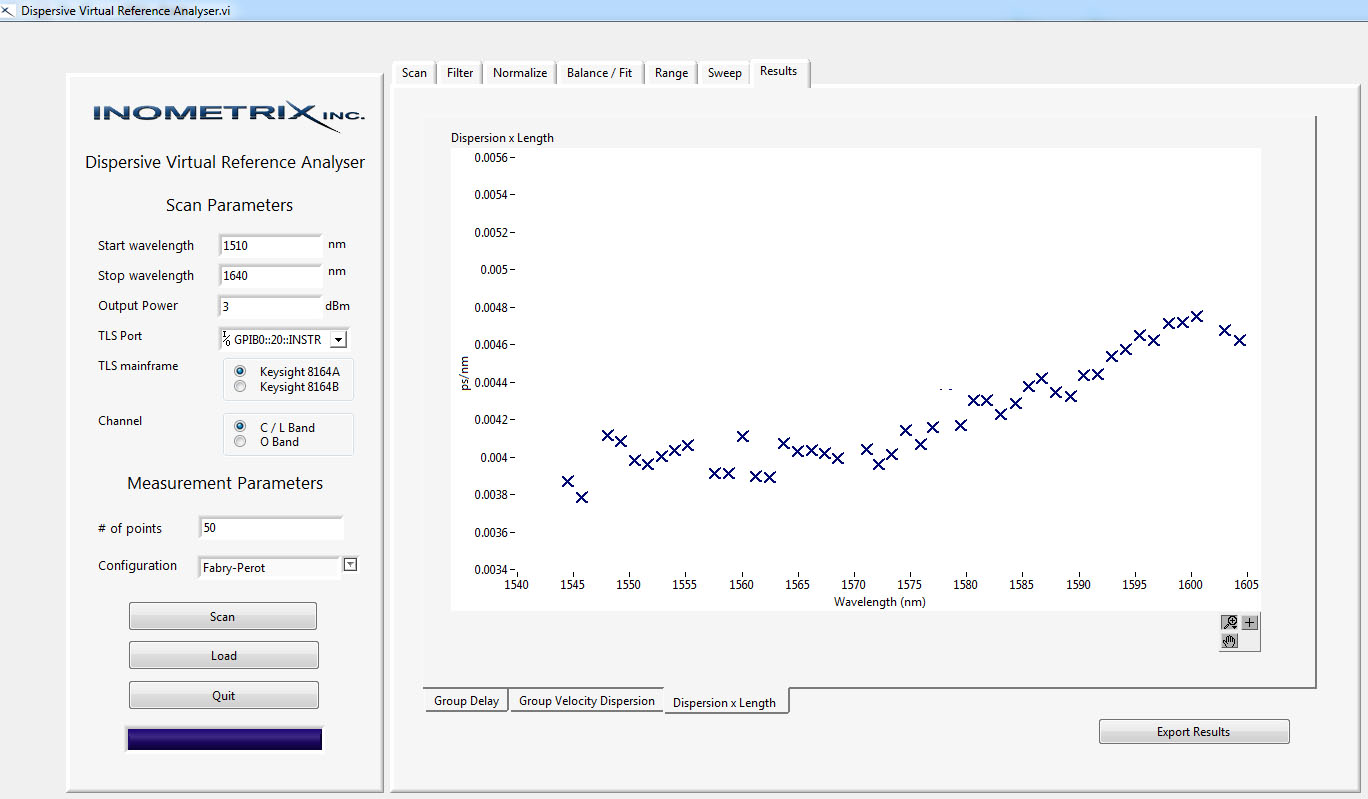Click the LabVIEW VI title bar icon
The width and height of the screenshot is (1368, 799).
point(9,11)
